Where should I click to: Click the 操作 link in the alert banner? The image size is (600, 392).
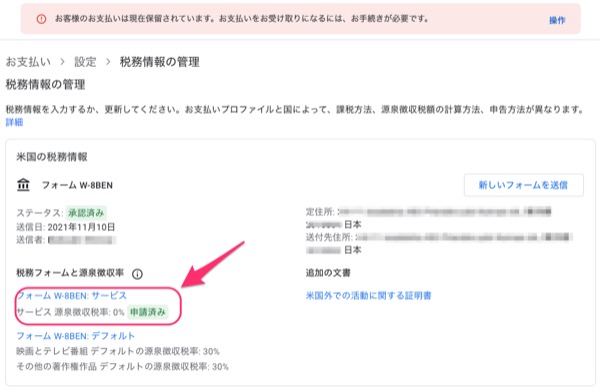[557, 20]
